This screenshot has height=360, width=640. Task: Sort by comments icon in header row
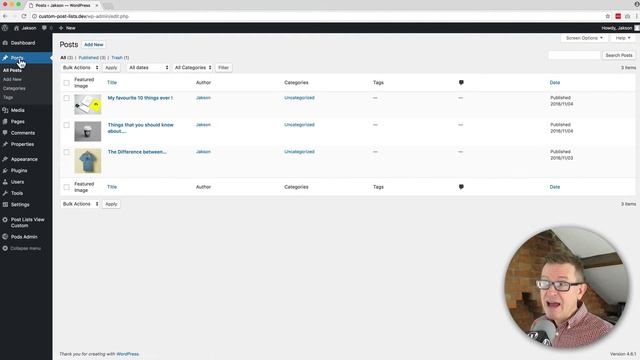(x=461, y=82)
